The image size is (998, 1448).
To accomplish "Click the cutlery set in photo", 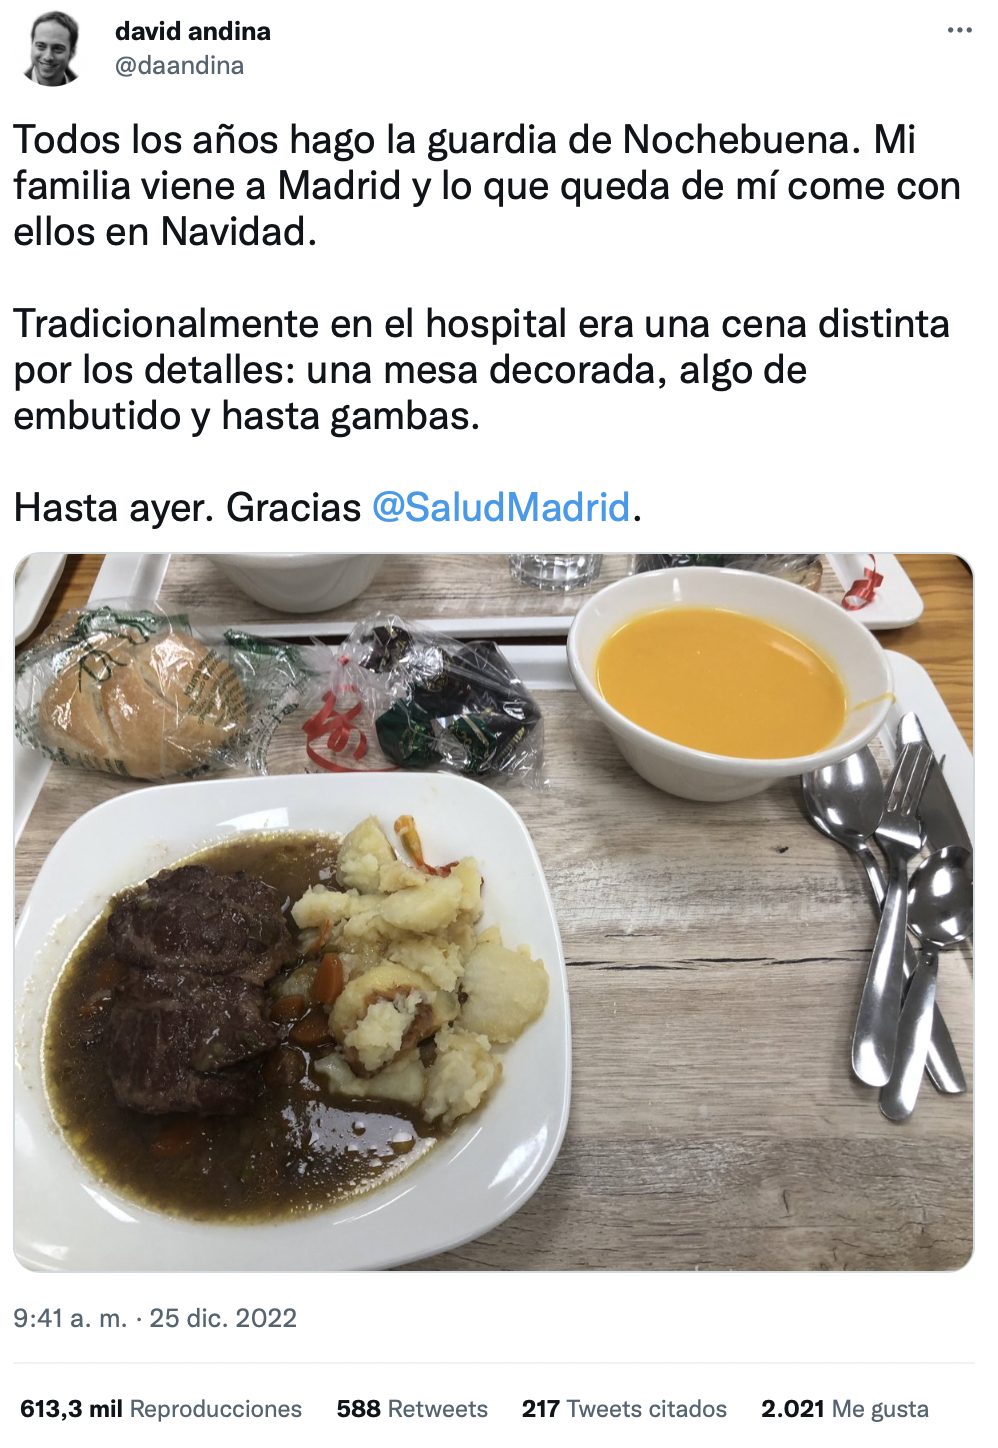I will click(x=889, y=917).
